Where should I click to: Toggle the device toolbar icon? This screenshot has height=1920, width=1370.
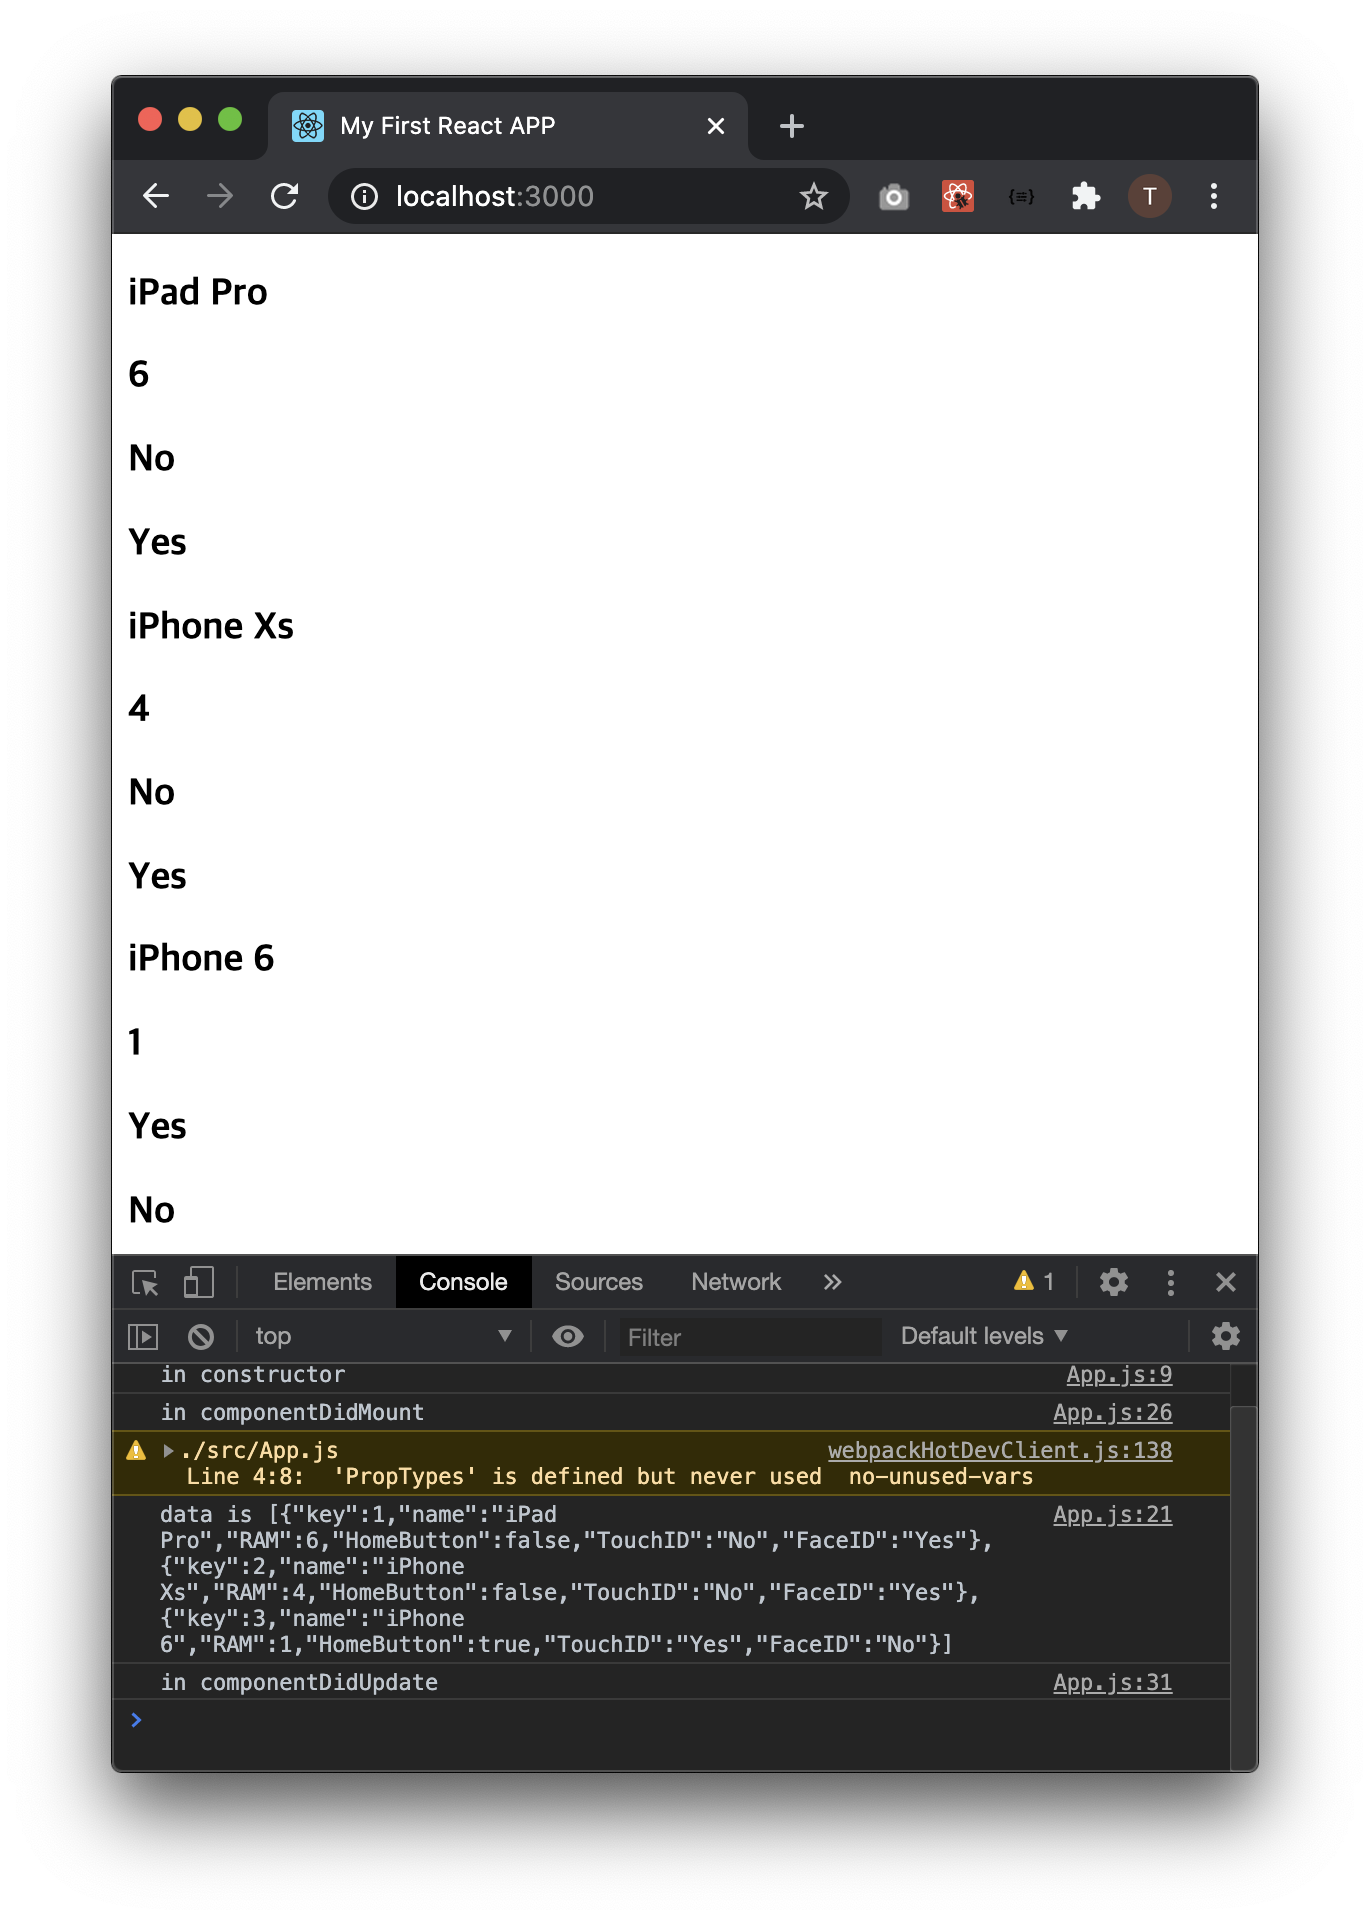(x=199, y=1282)
